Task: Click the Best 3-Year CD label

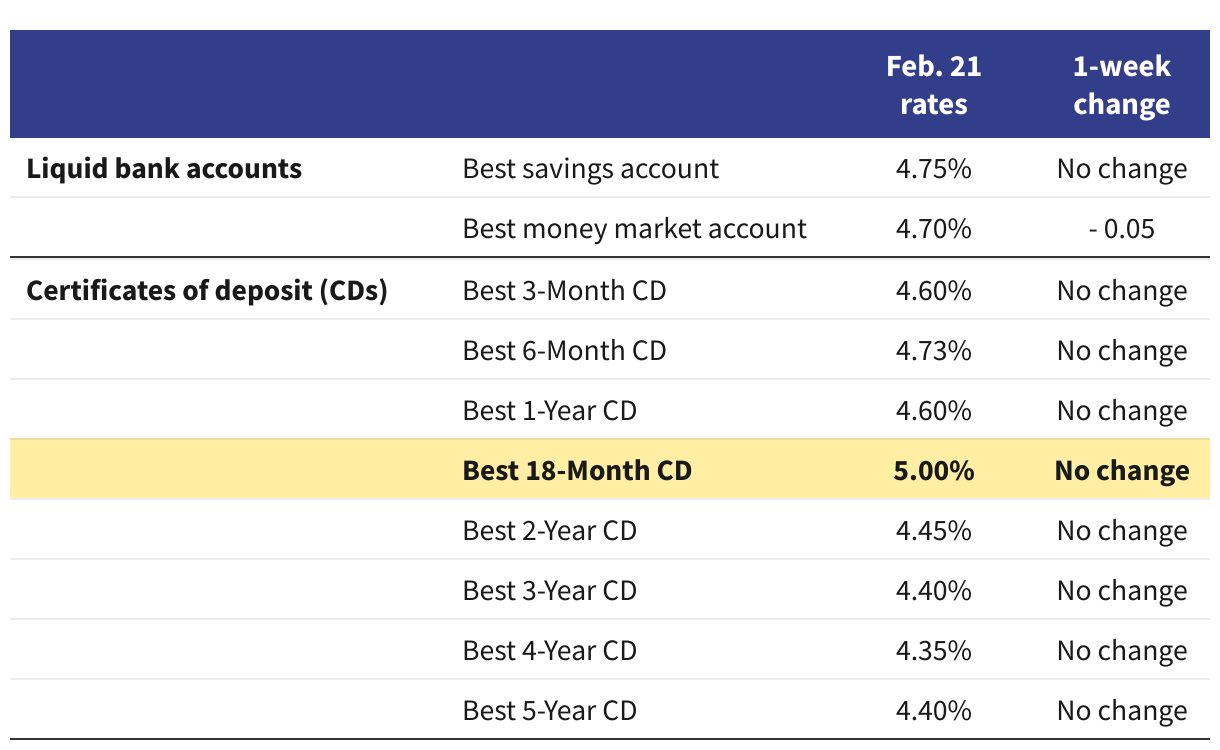Action: pos(549,591)
